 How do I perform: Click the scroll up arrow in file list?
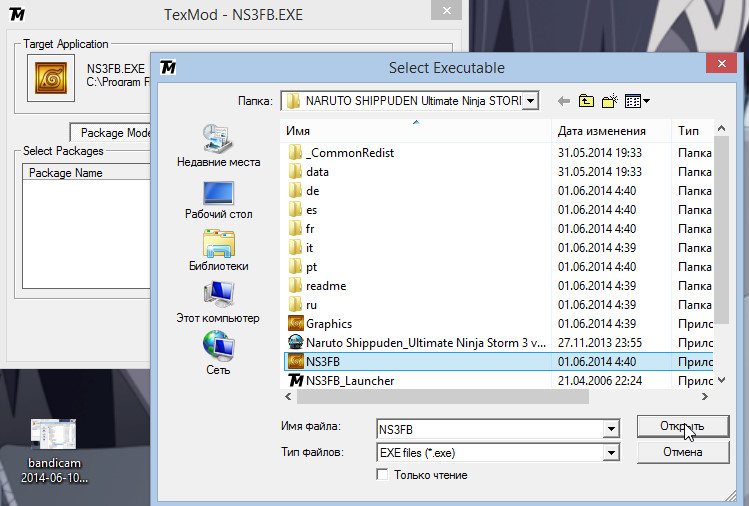click(722, 128)
